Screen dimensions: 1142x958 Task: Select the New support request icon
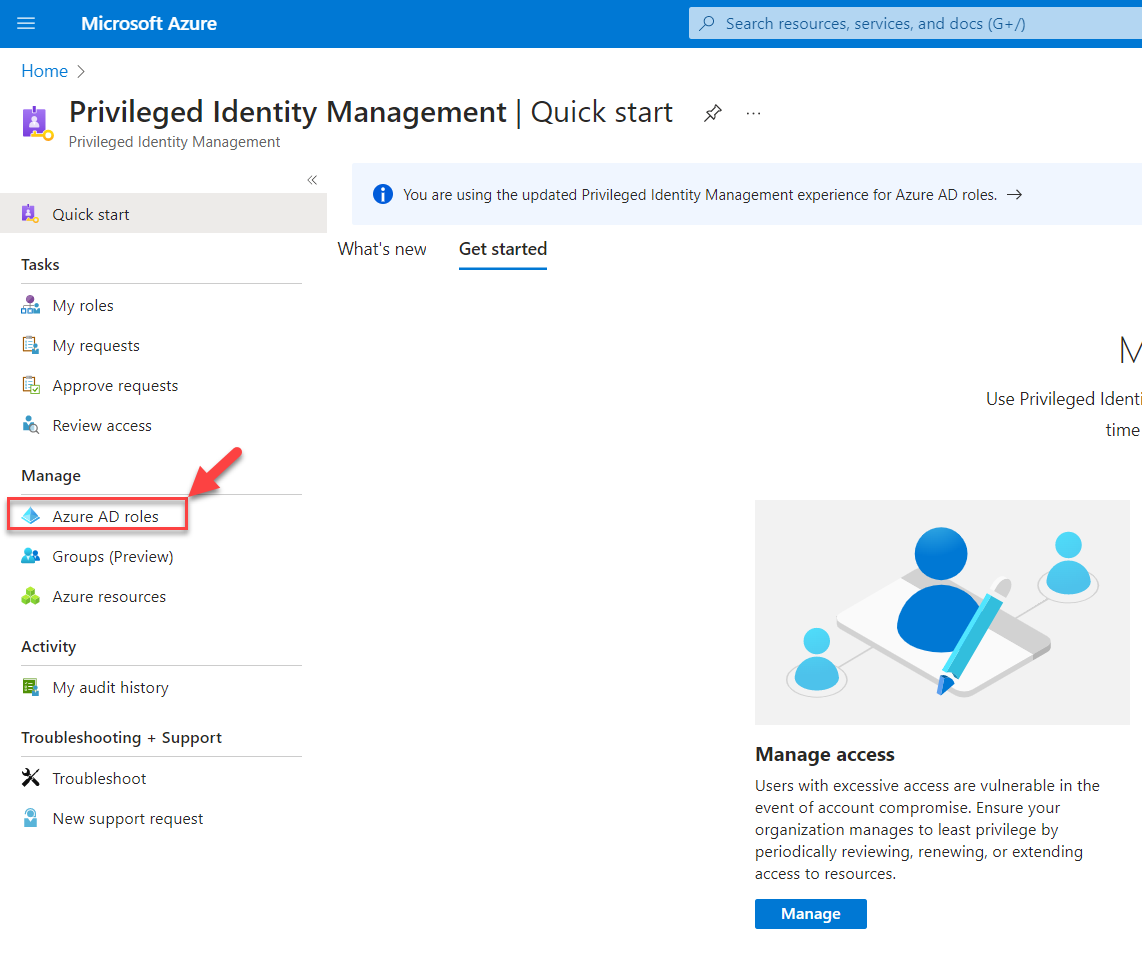point(32,818)
